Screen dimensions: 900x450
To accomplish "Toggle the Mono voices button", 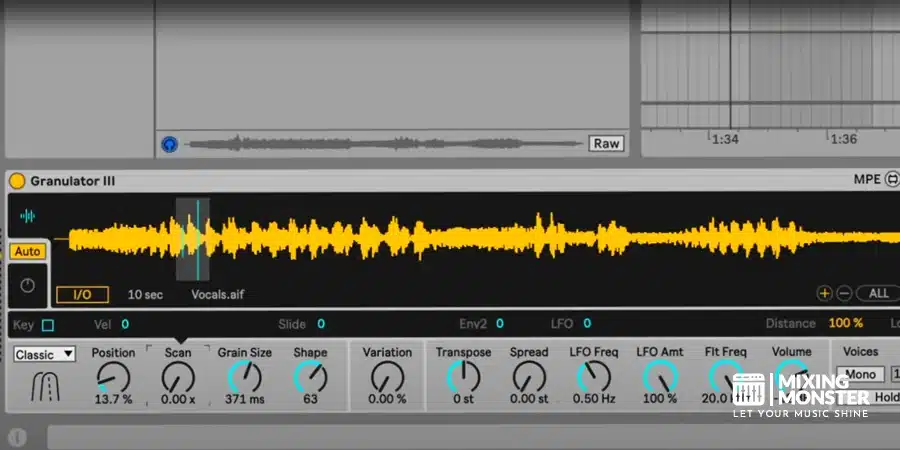I will click(860, 375).
